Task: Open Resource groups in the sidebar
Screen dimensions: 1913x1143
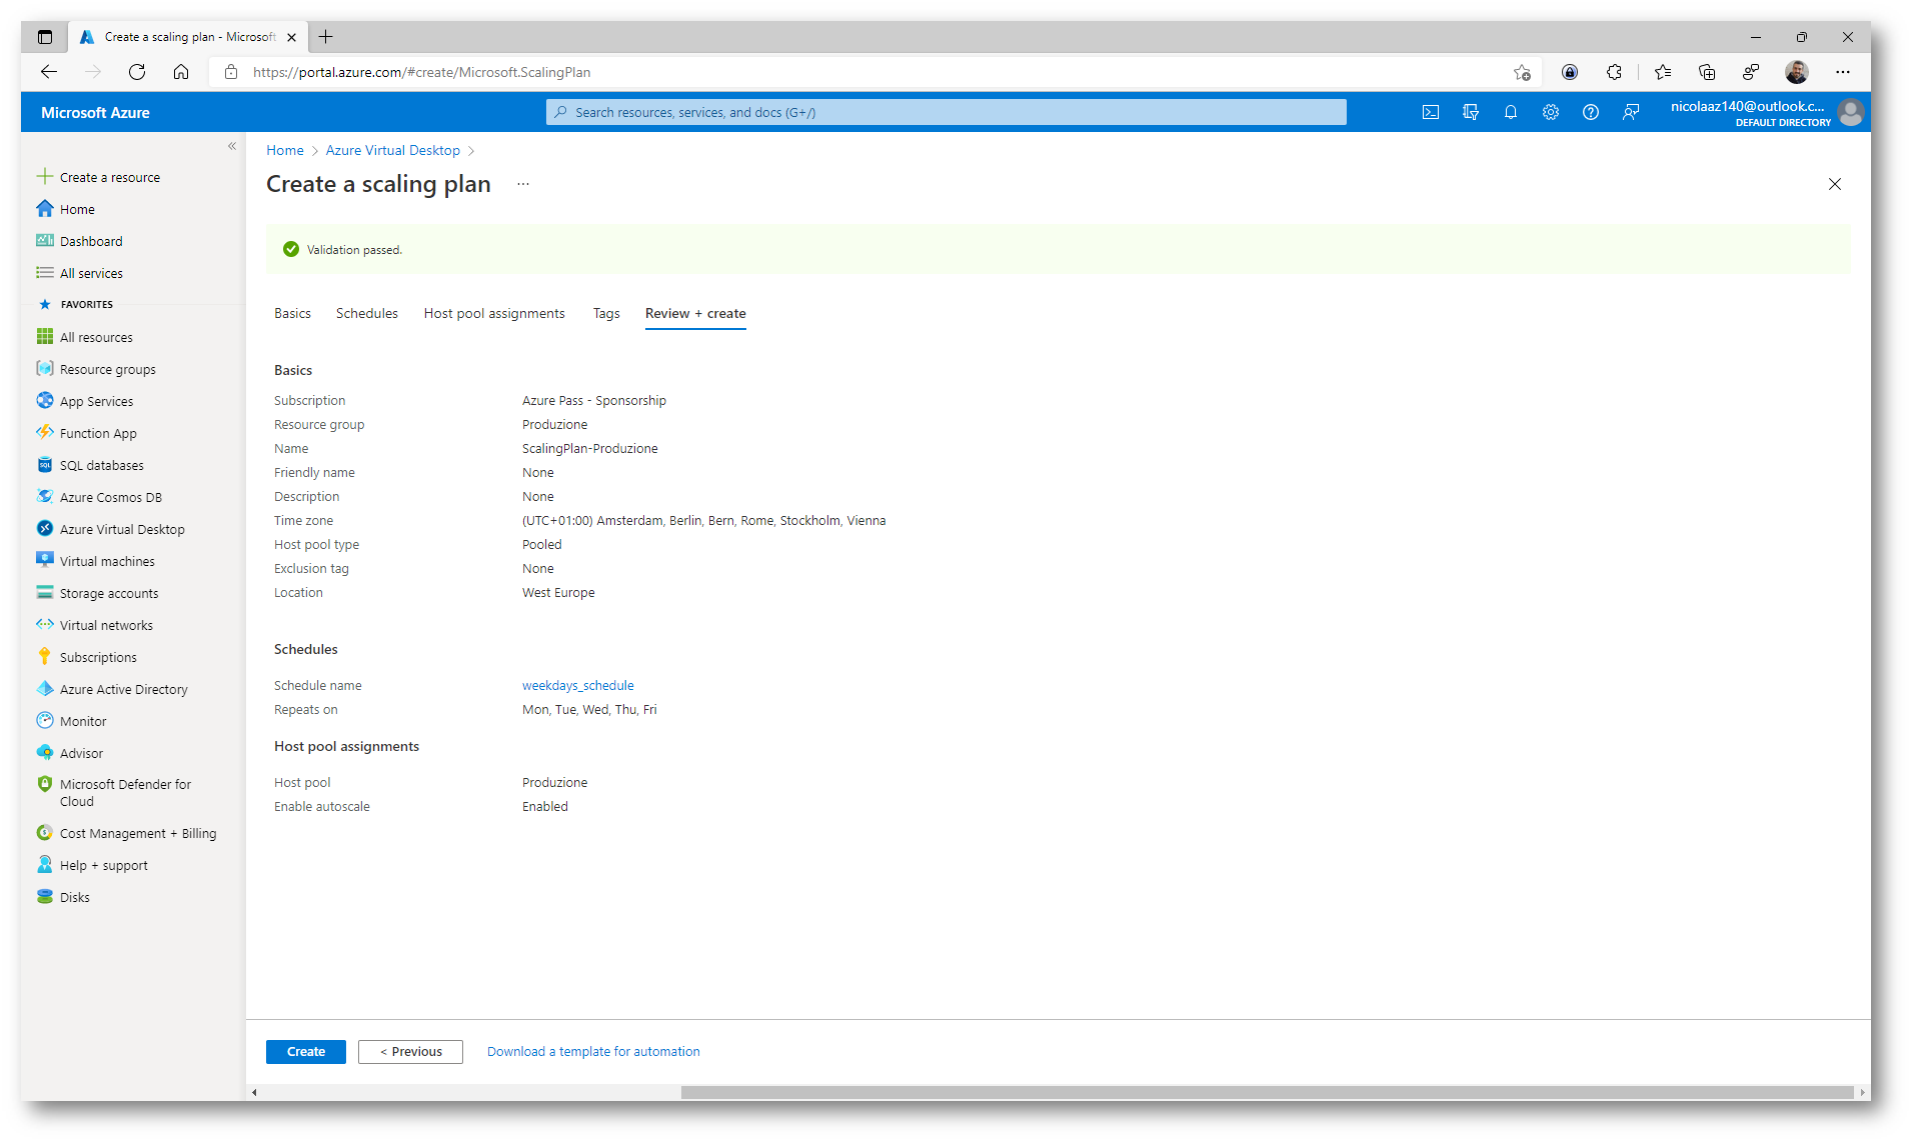Action: tap(96, 369)
